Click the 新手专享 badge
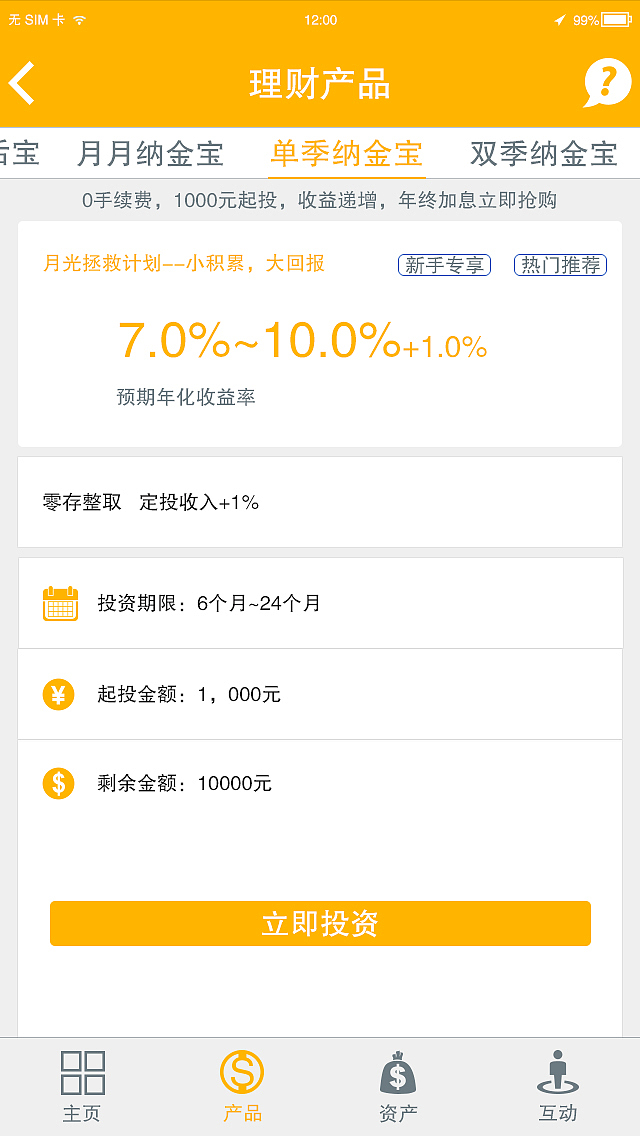The image size is (640, 1136). point(444,264)
